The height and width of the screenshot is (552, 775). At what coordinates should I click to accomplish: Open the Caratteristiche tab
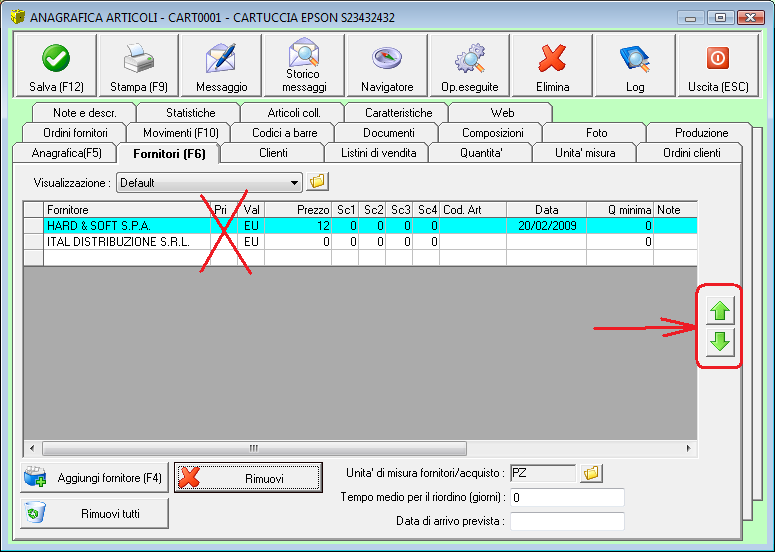click(x=398, y=113)
